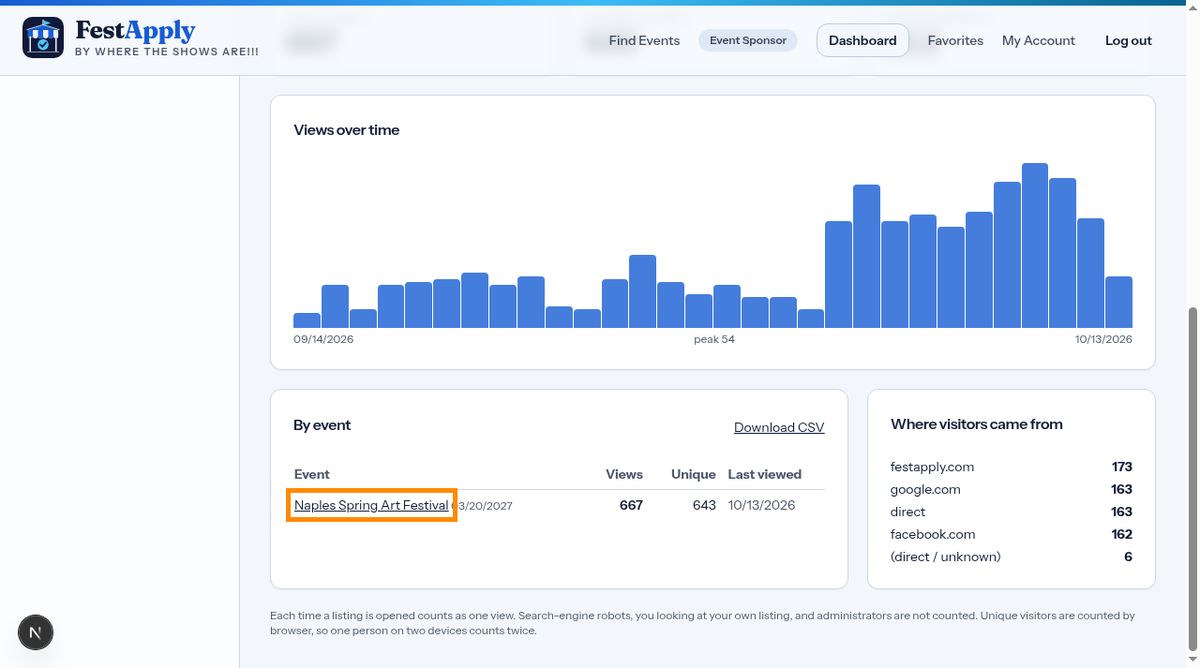The width and height of the screenshot is (1200, 668).
Task: Click the "Last viewed" column header
Action: pyautogui.click(x=765, y=474)
